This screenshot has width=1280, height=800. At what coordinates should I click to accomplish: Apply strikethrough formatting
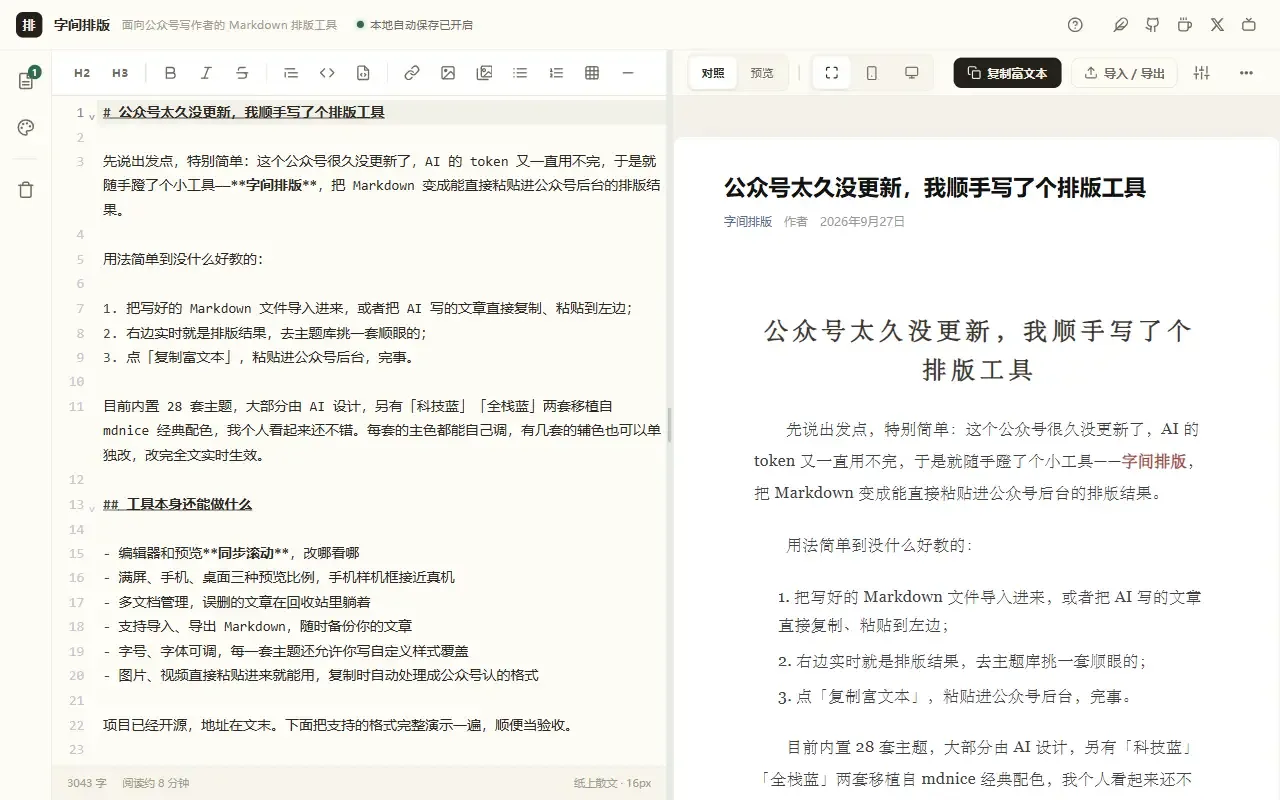(242, 73)
